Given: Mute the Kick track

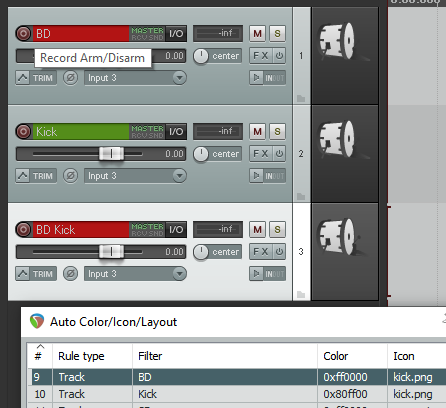Looking at the screenshot, I should pyautogui.click(x=257, y=132).
